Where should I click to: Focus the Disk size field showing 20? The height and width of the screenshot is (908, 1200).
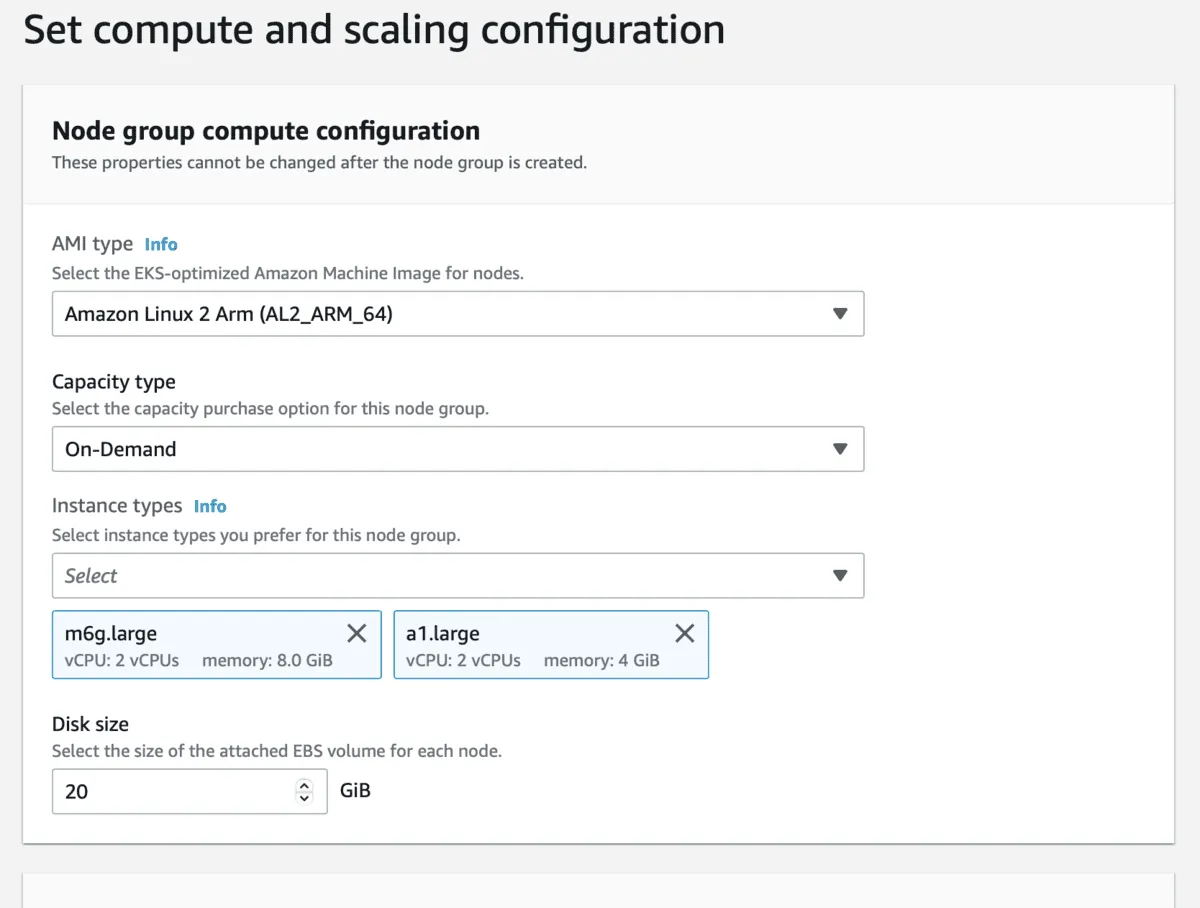[170, 791]
